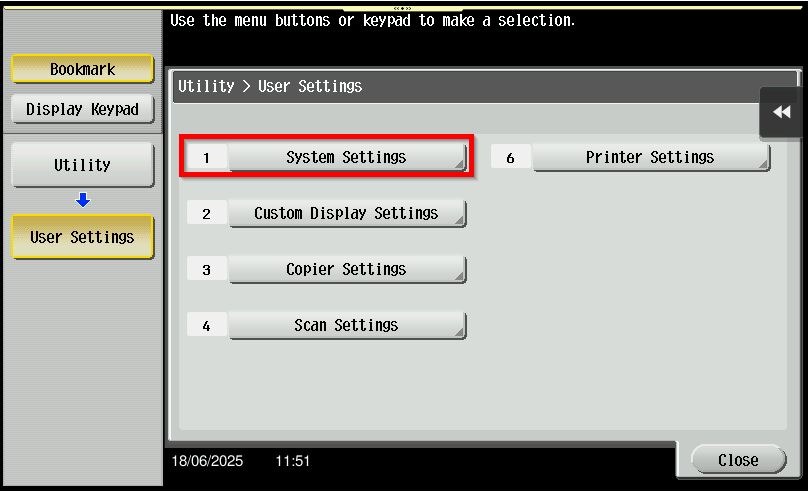Viewport: 809px width, 492px height.
Task: Open Printer Settings menu
Action: tap(651, 157)
